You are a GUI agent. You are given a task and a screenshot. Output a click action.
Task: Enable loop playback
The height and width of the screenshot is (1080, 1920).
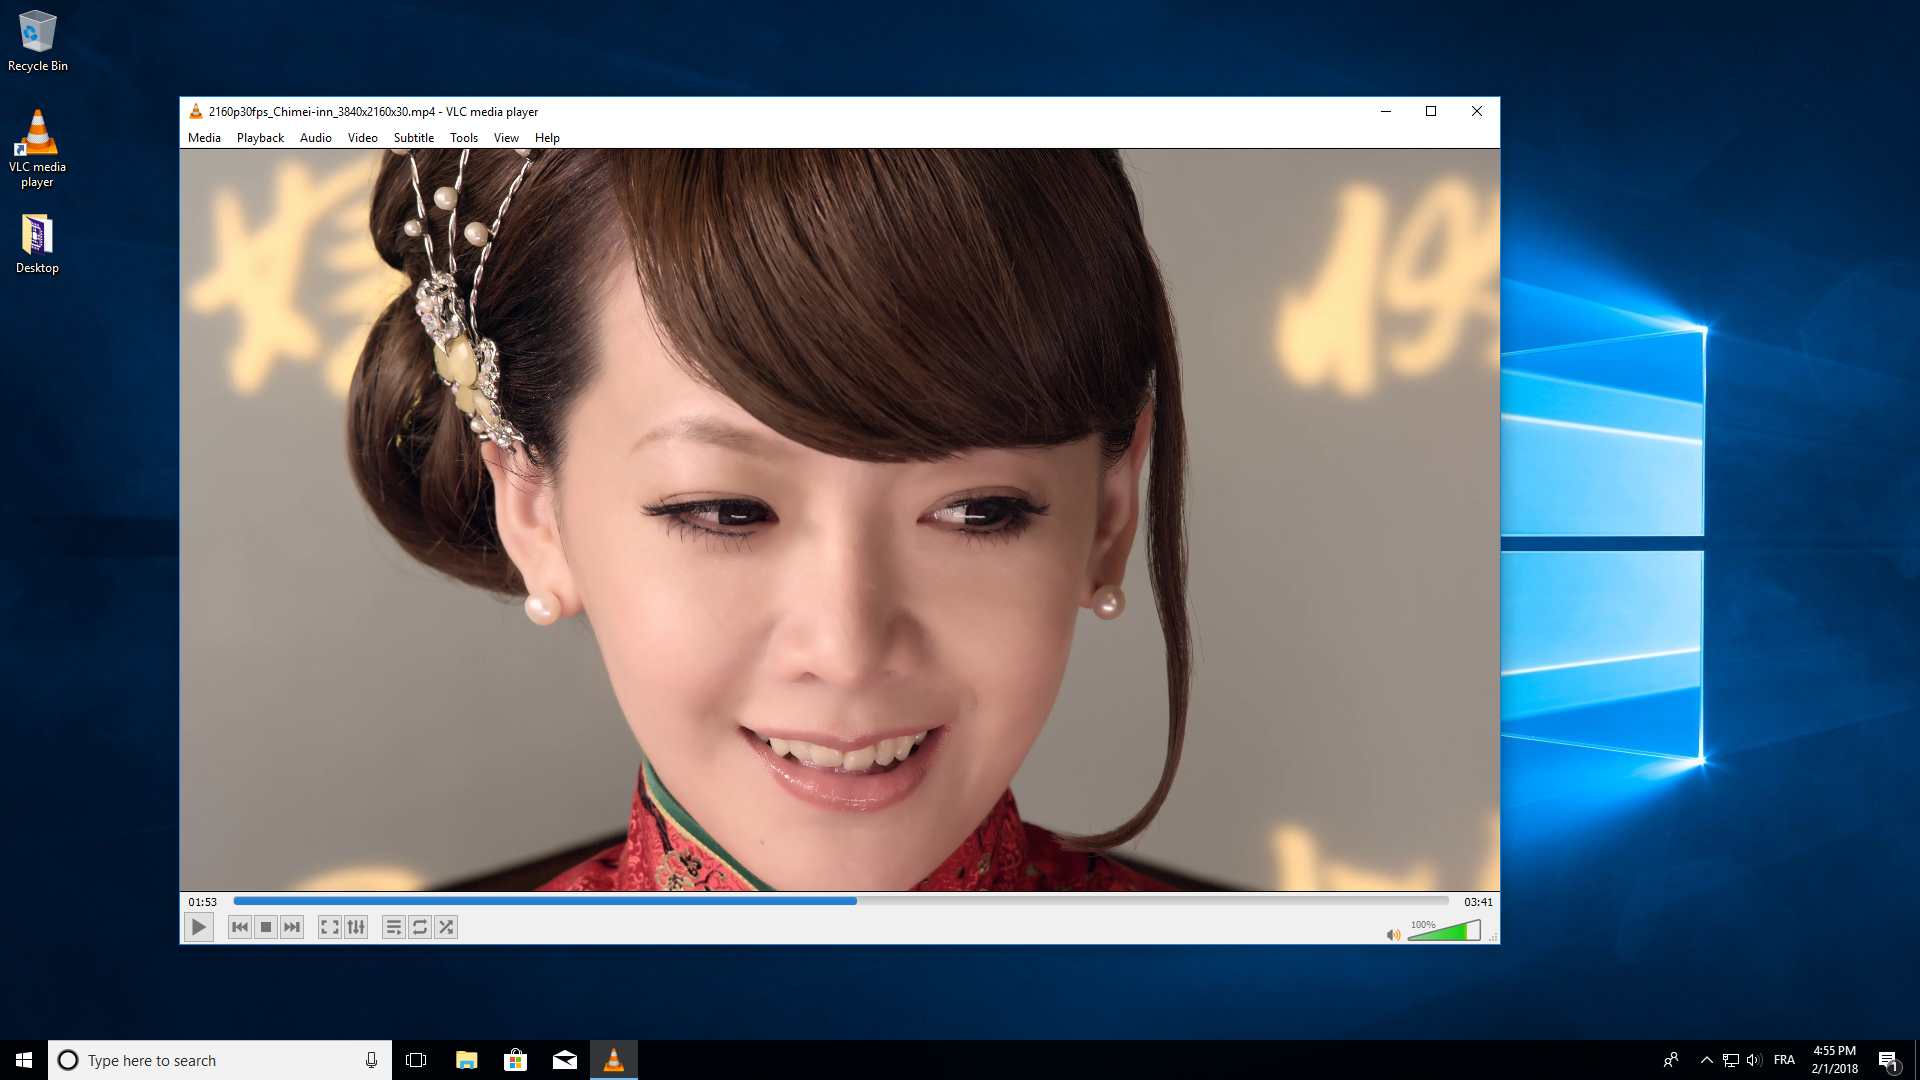[419, 927]
